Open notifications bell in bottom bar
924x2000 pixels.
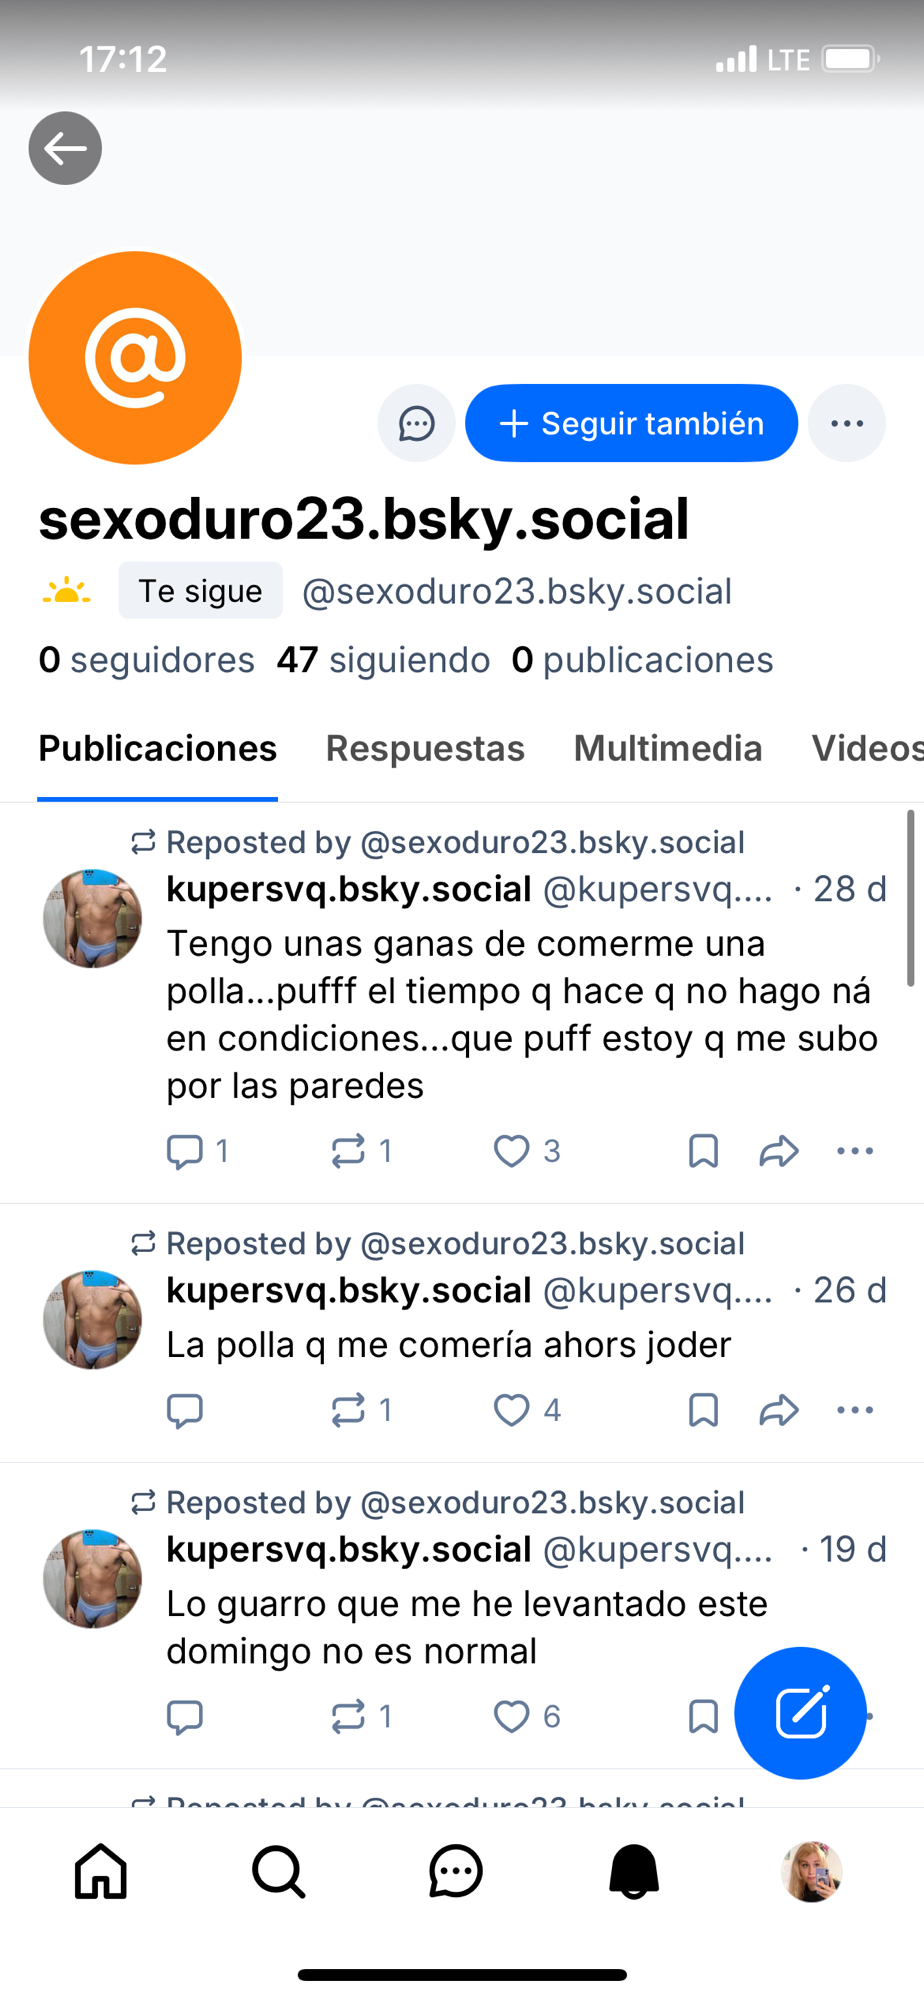pos(634,1871)
